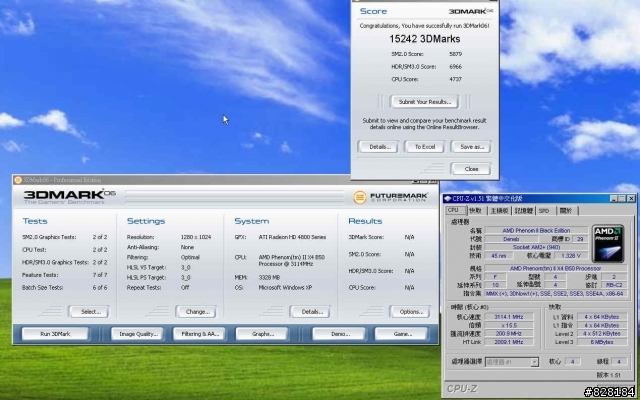Click the 3DMark06 logo in main window header
640x400 pixels.
click(x=65, y=196)
